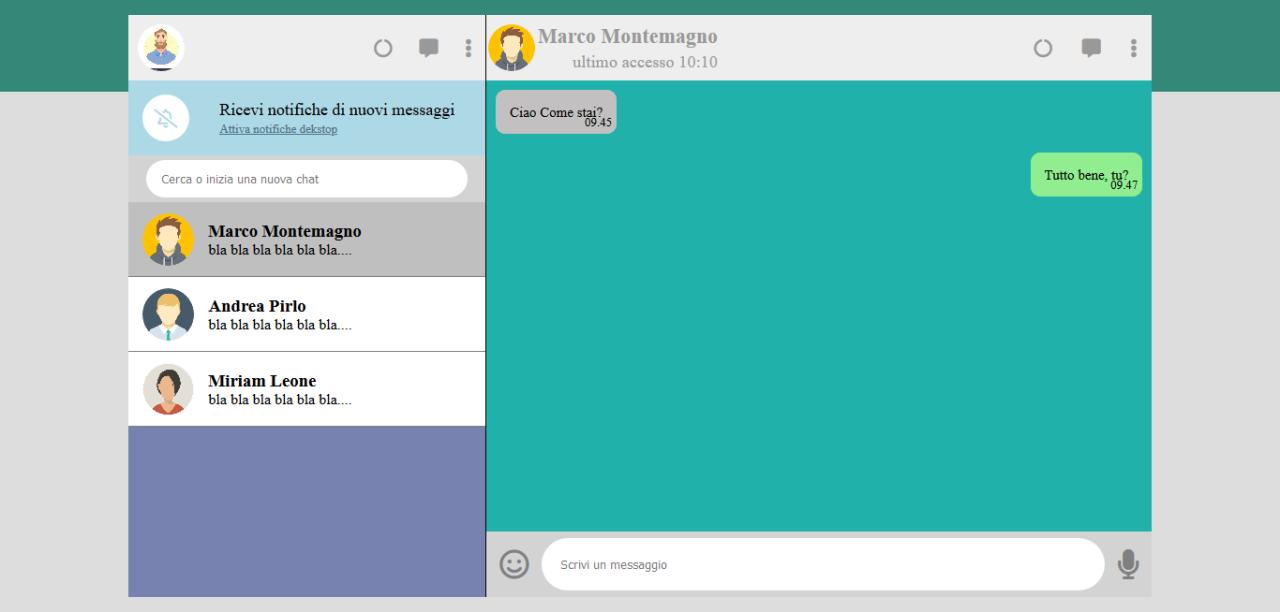Viewport: 1280px width, 612px height.
Task: Click the 'Scrivi un messaggio' input box
Action: [x=822, y=565]
